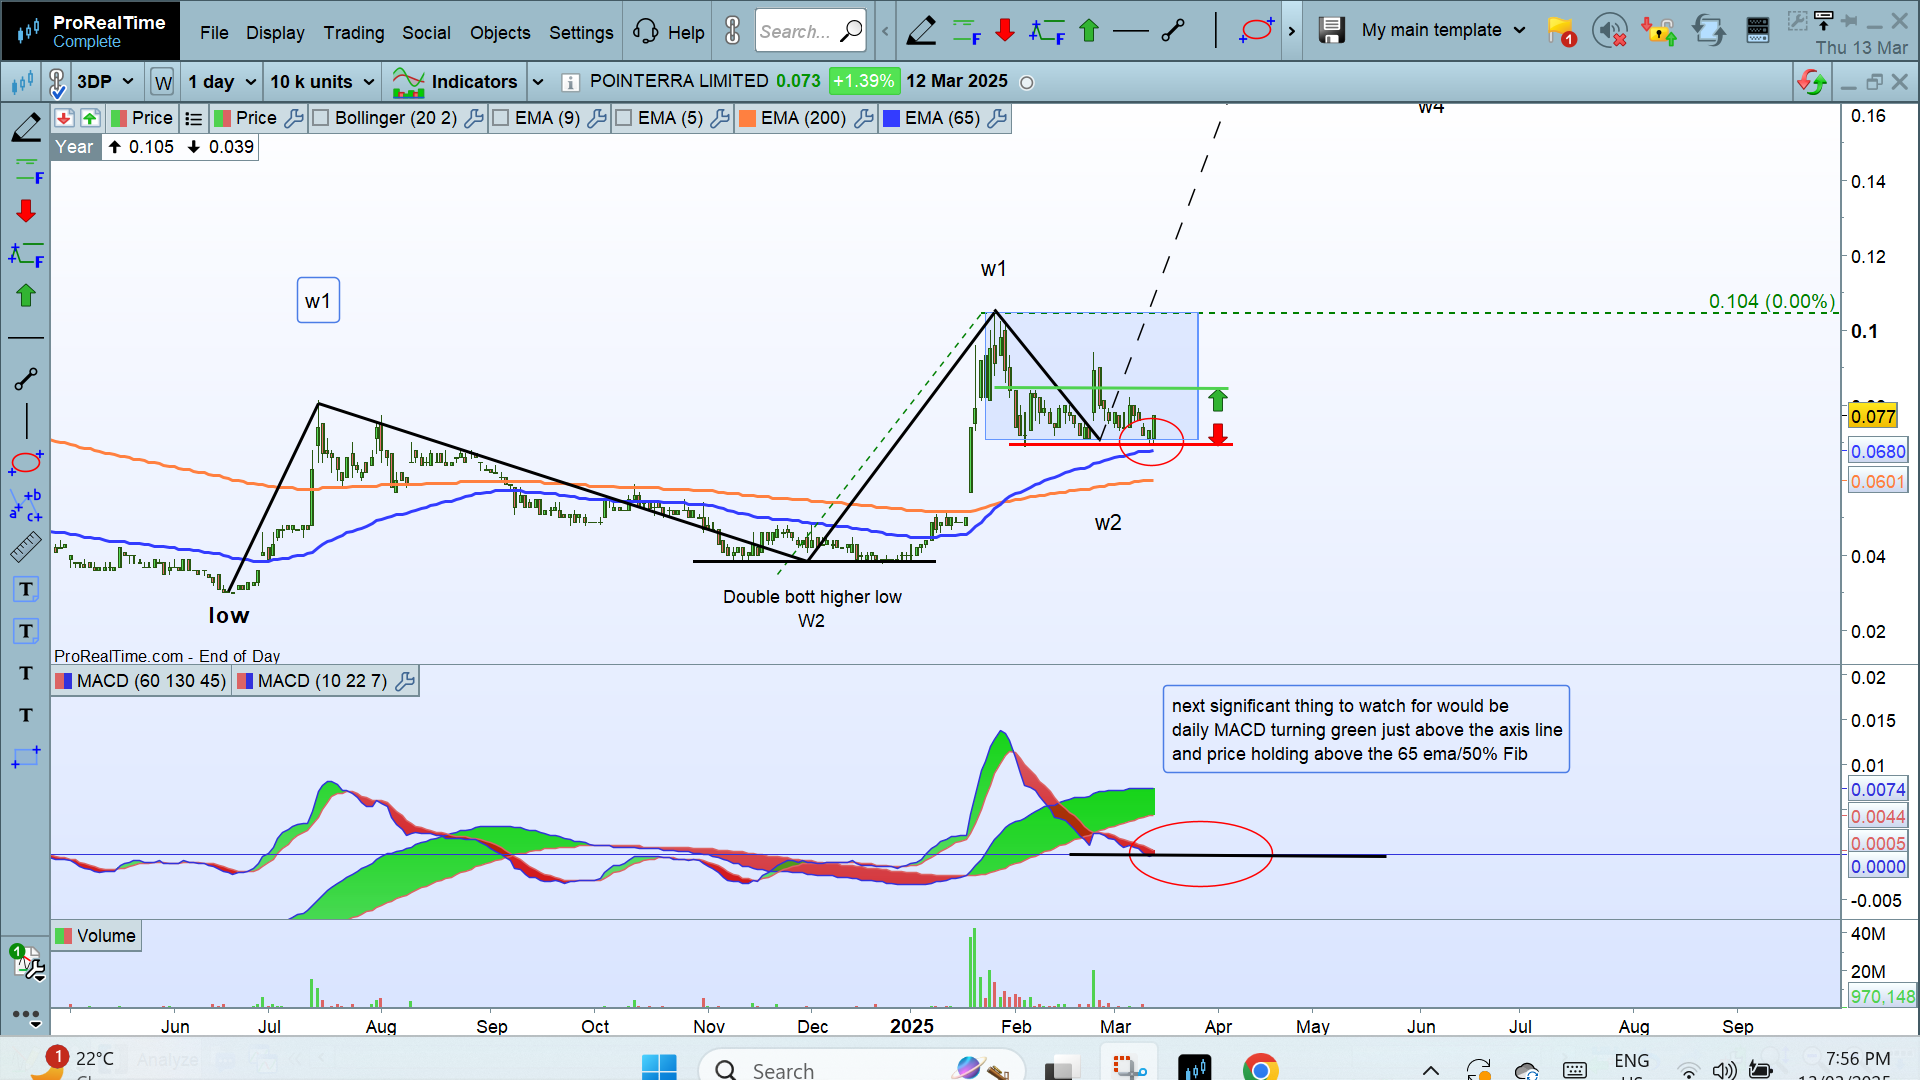1920x1080 pixels.
Task: Click the ProRealTime search input field
Action: pos(810,32)
